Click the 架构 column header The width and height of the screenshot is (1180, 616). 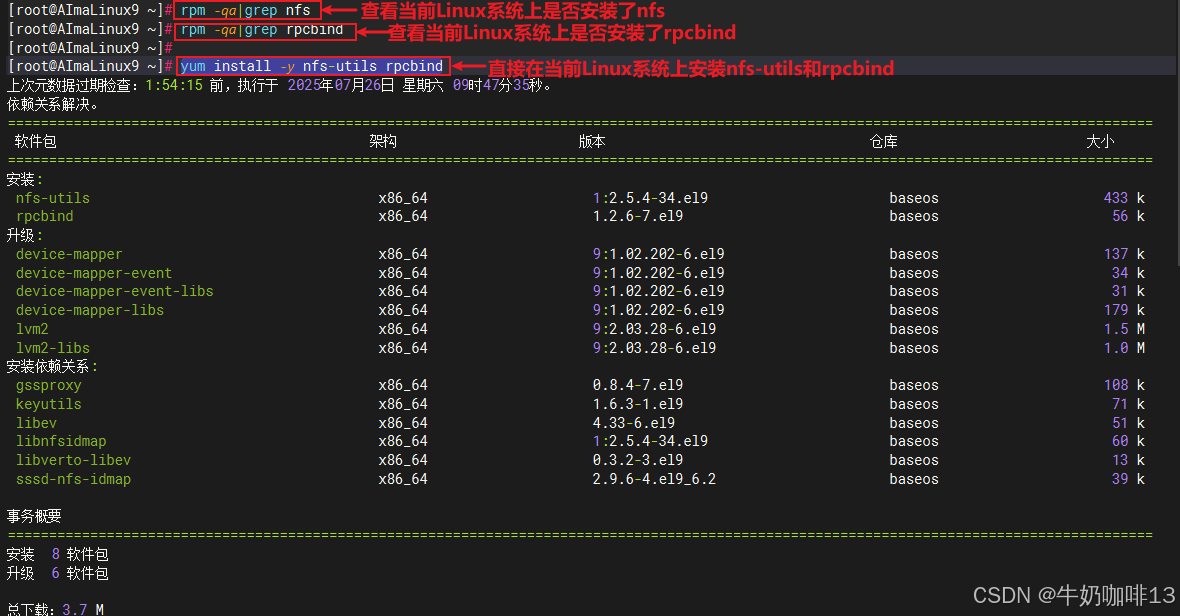383,141
